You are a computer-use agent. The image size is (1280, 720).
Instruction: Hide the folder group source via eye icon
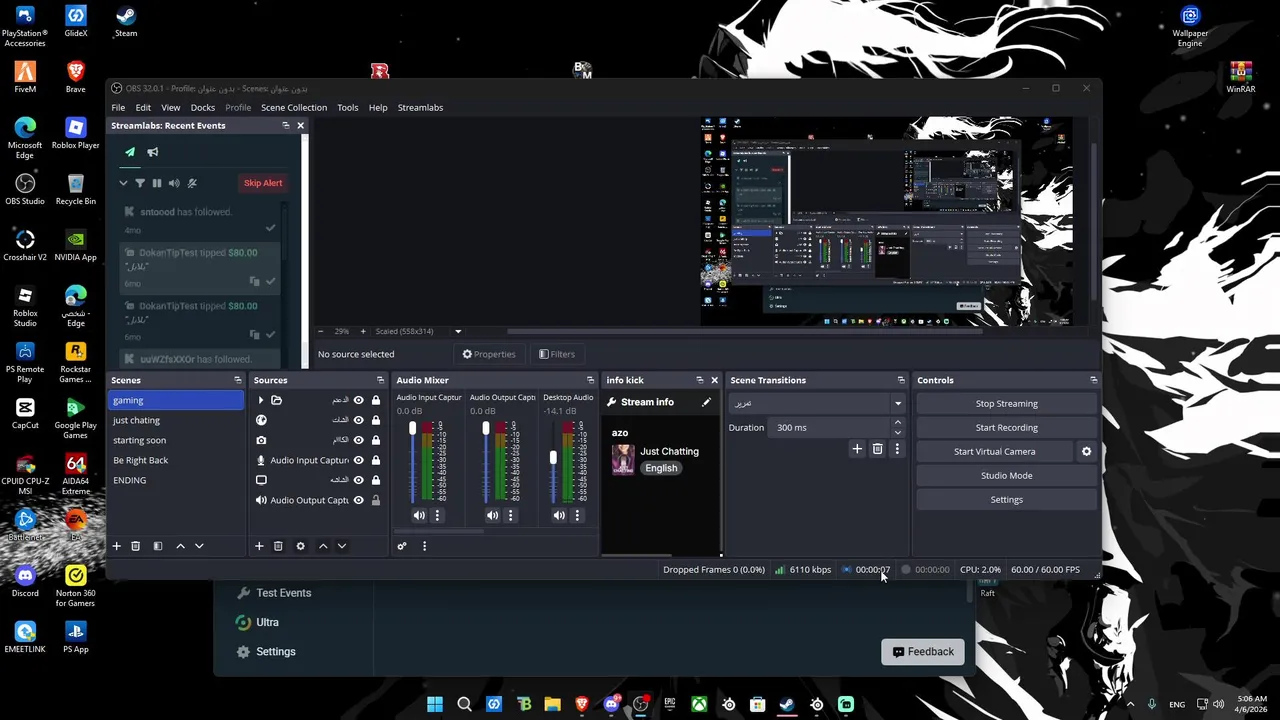tap(358, 400)
